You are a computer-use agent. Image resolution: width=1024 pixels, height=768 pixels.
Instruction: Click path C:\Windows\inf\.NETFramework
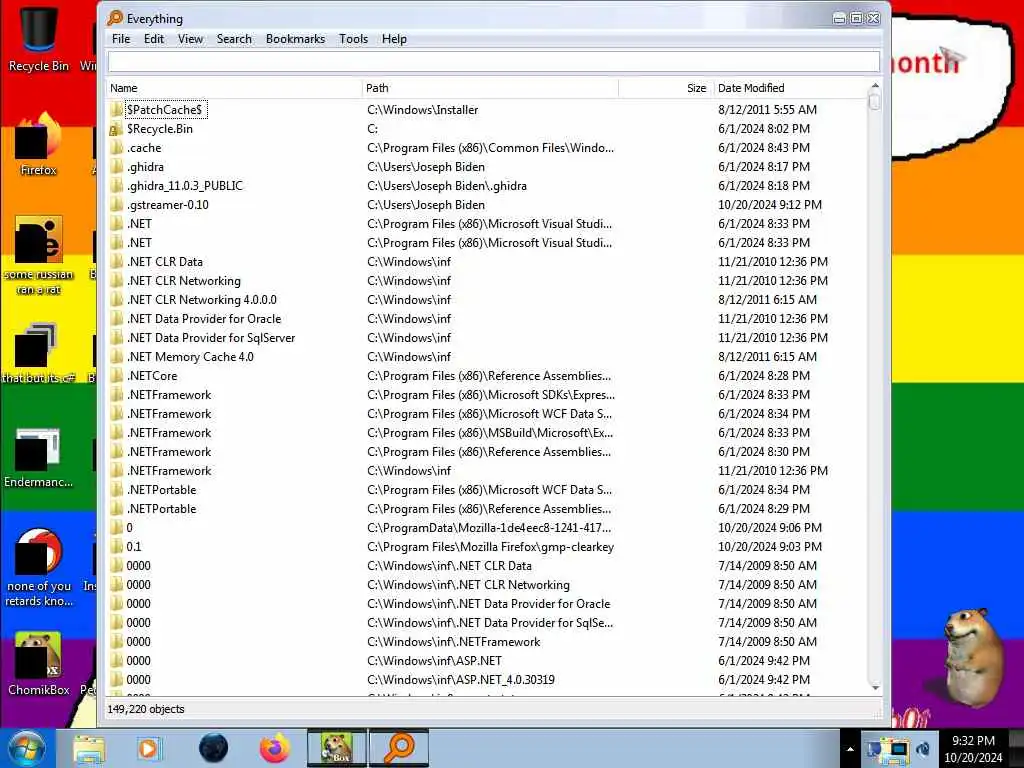tap(453, 642)
